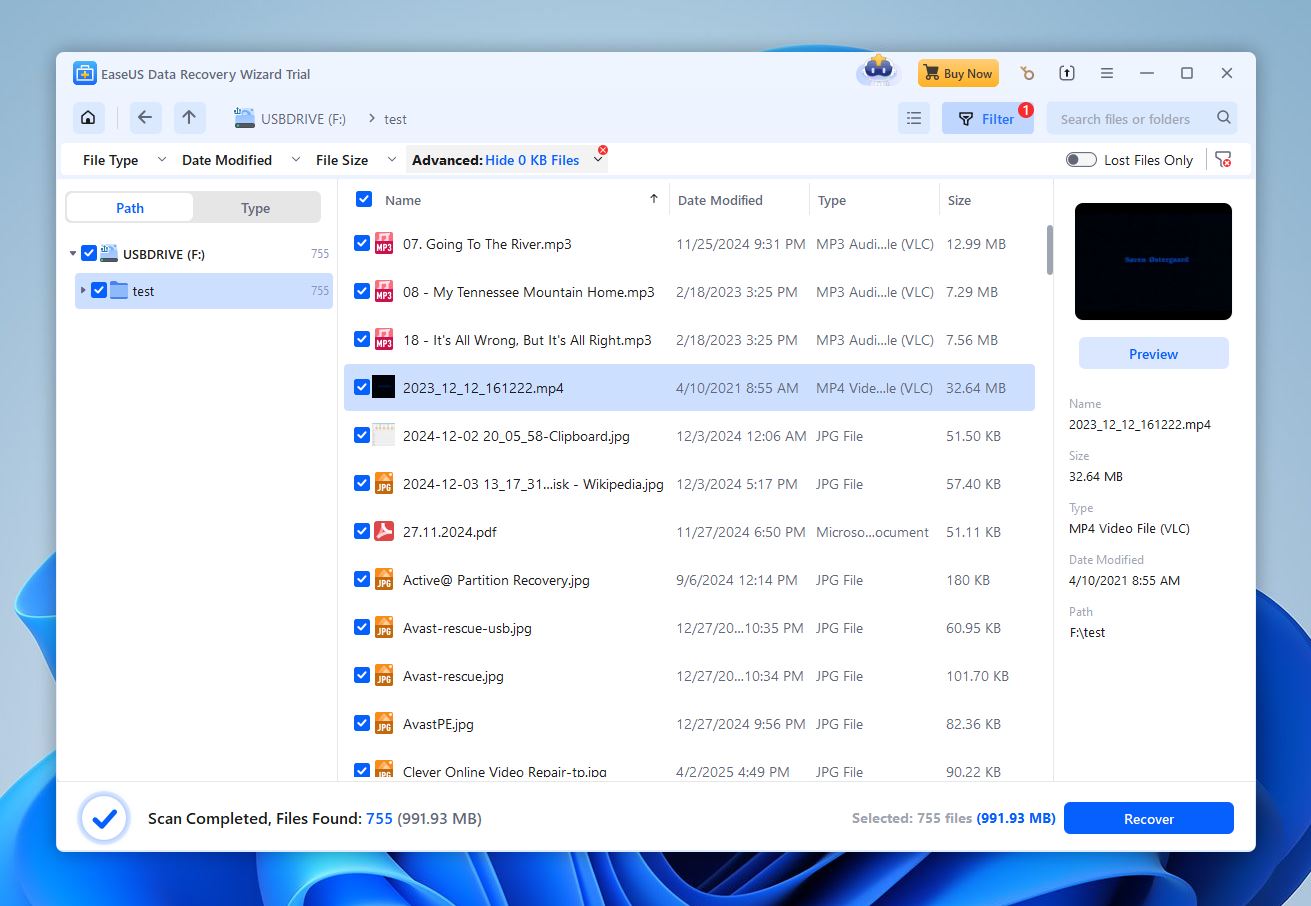Navigate back using the left arrow icon
The height and width of the screenshot is (906, 1311).
(145, 117)
